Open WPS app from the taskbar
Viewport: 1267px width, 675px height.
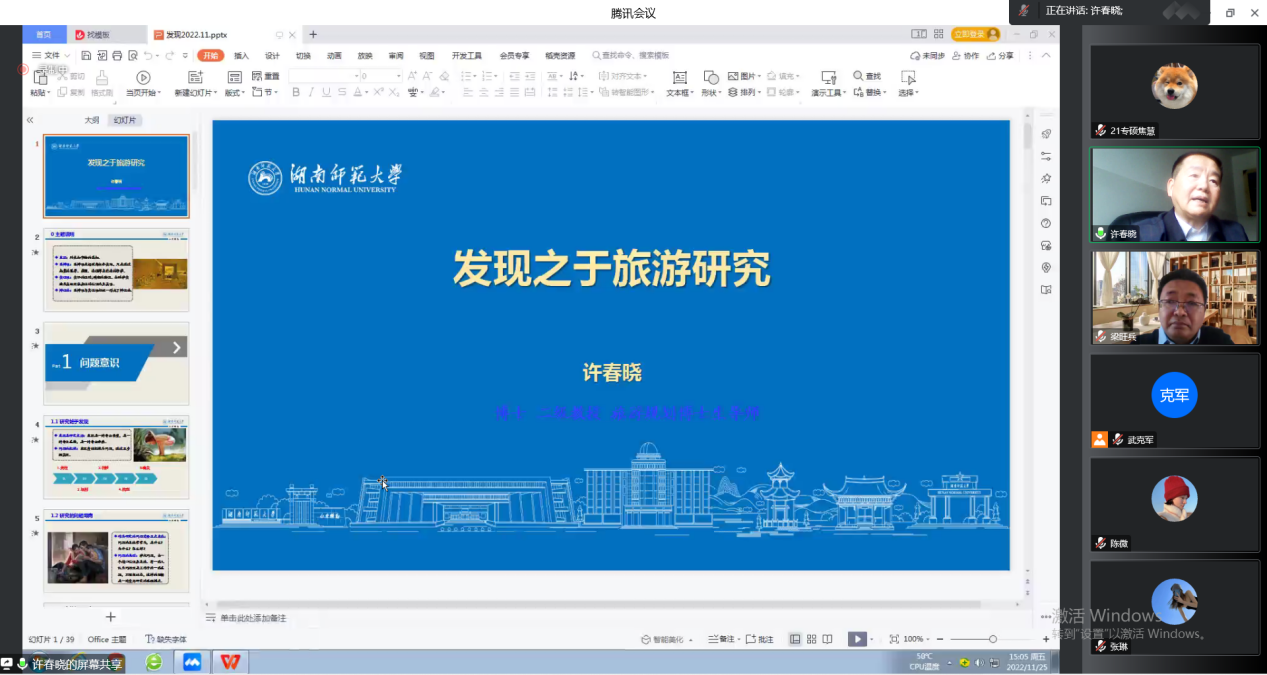coord(231,662)
